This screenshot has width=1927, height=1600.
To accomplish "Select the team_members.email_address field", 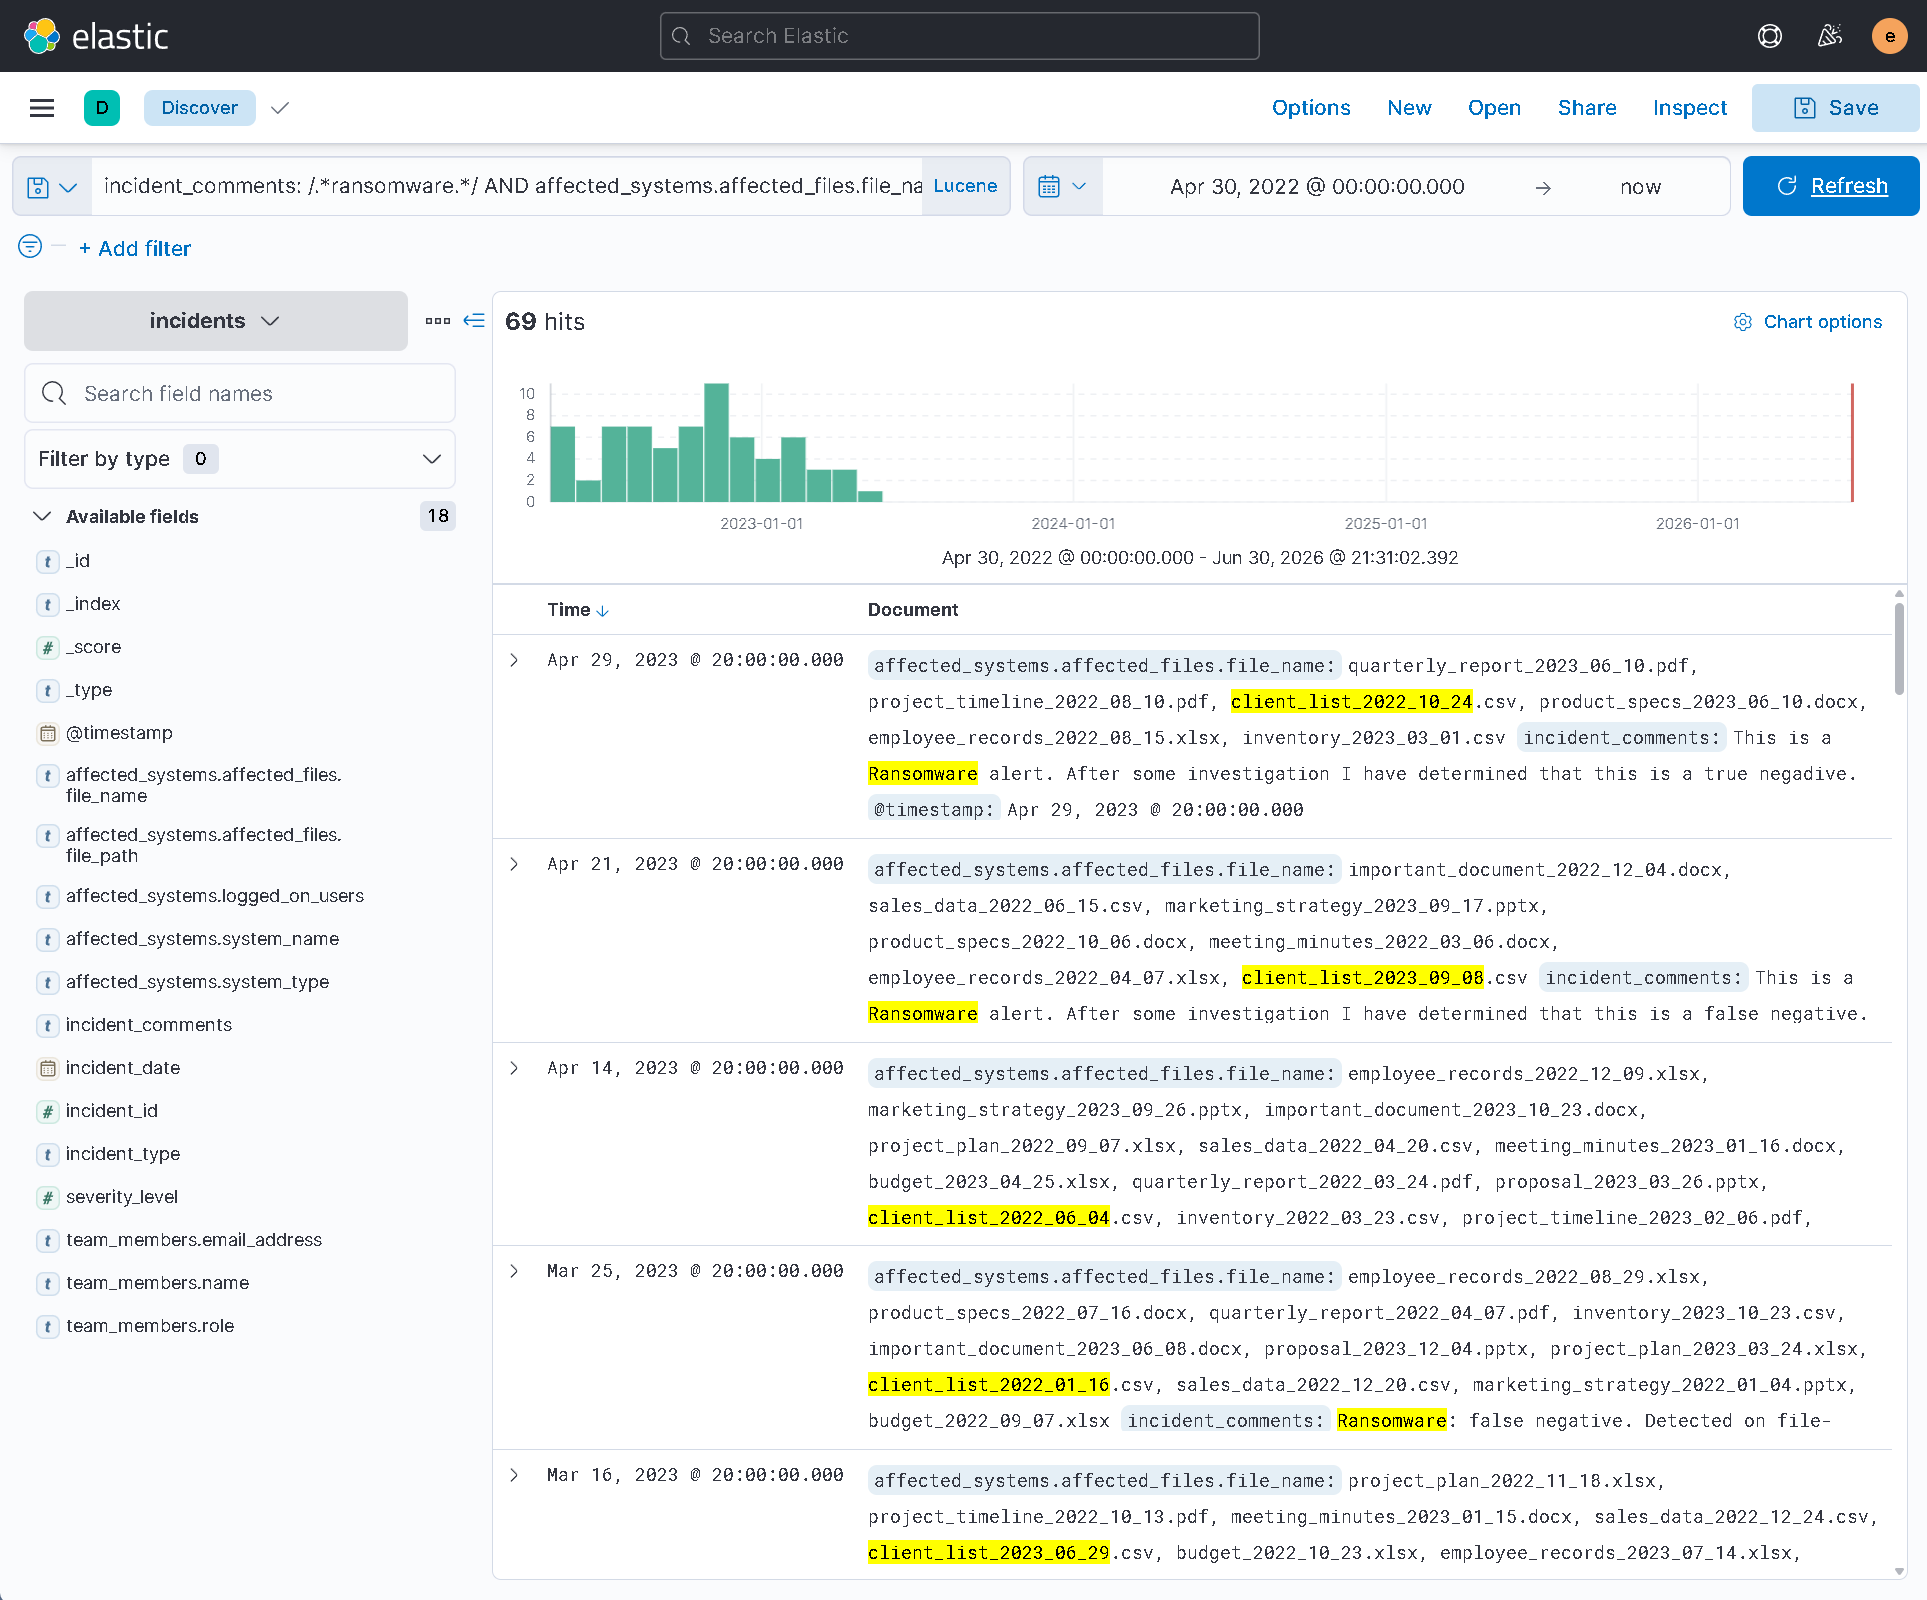I will tap(194, 1240).
